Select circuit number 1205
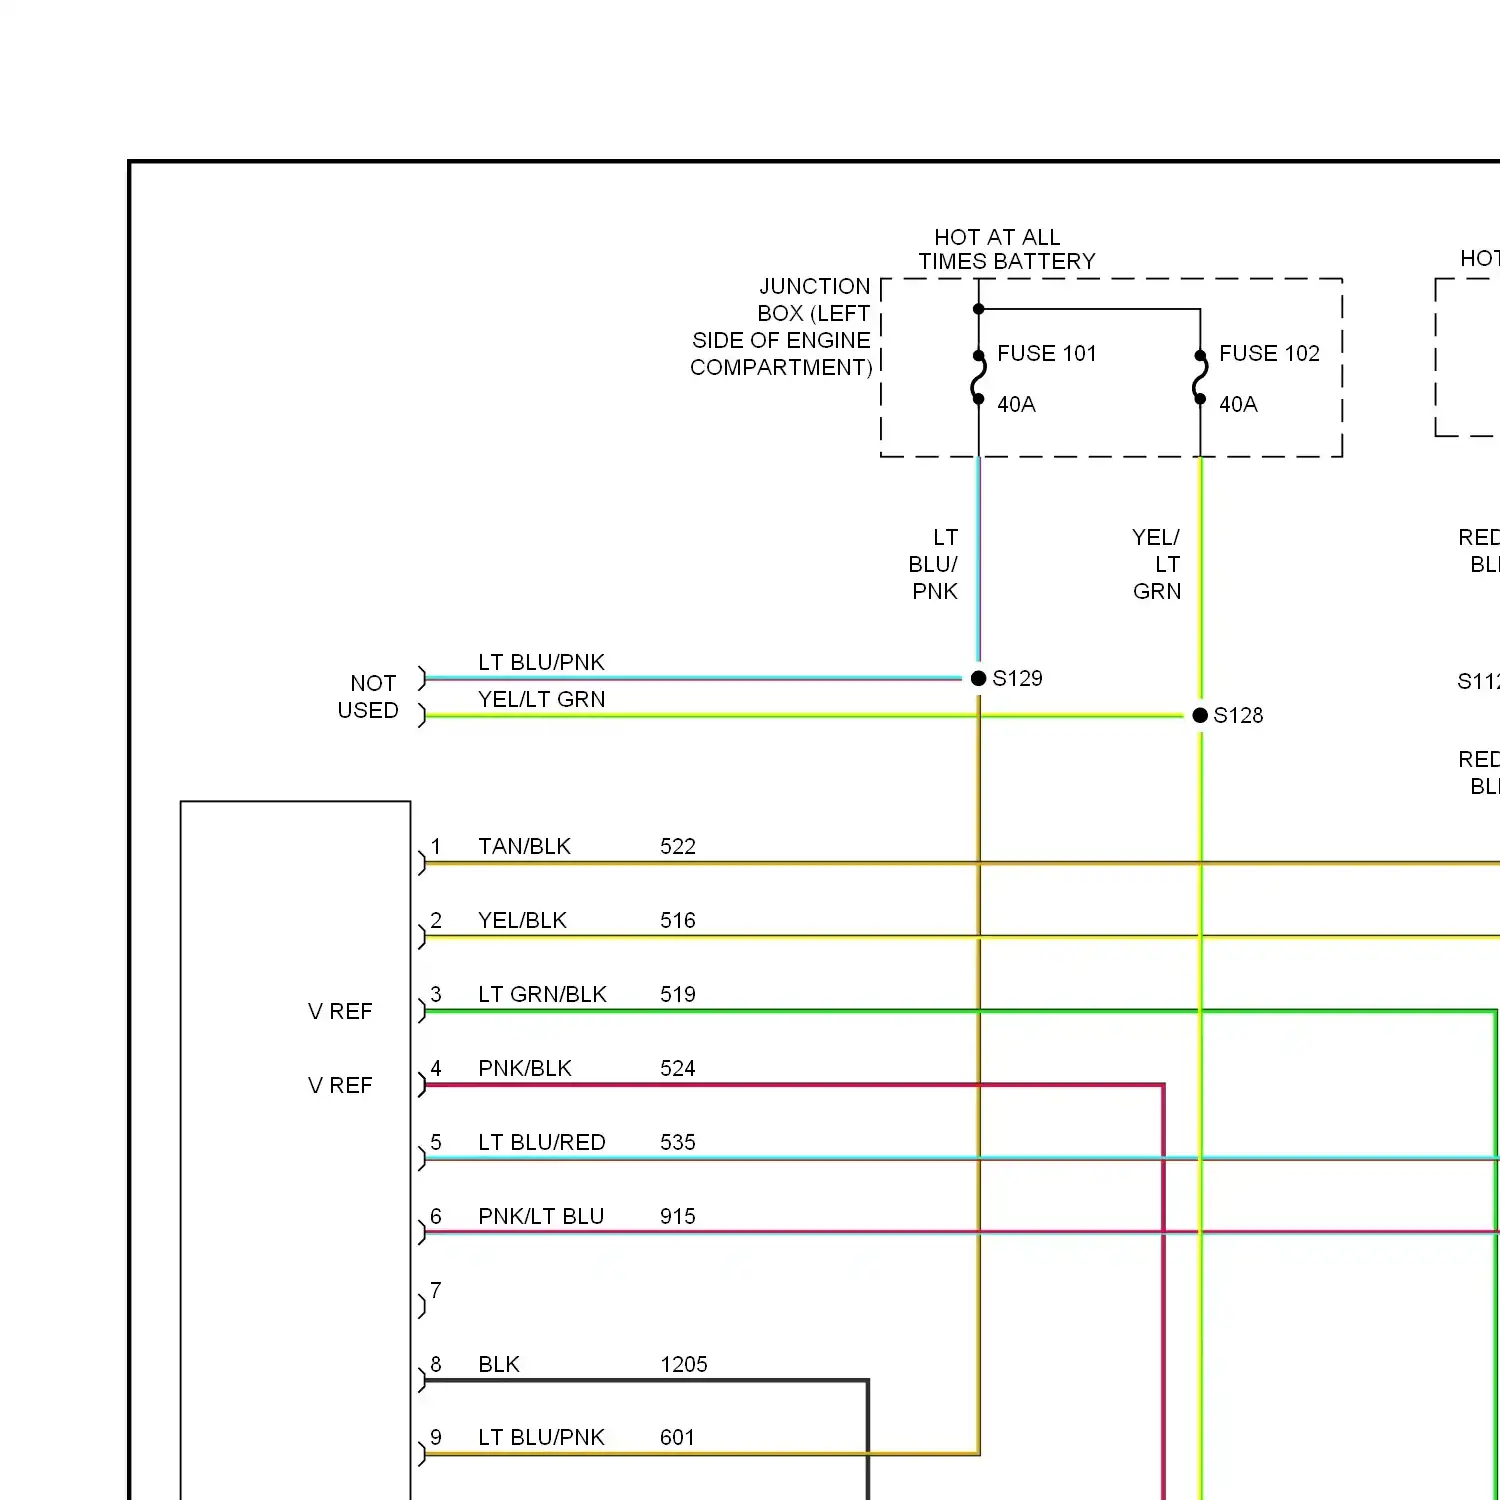 684,1365
